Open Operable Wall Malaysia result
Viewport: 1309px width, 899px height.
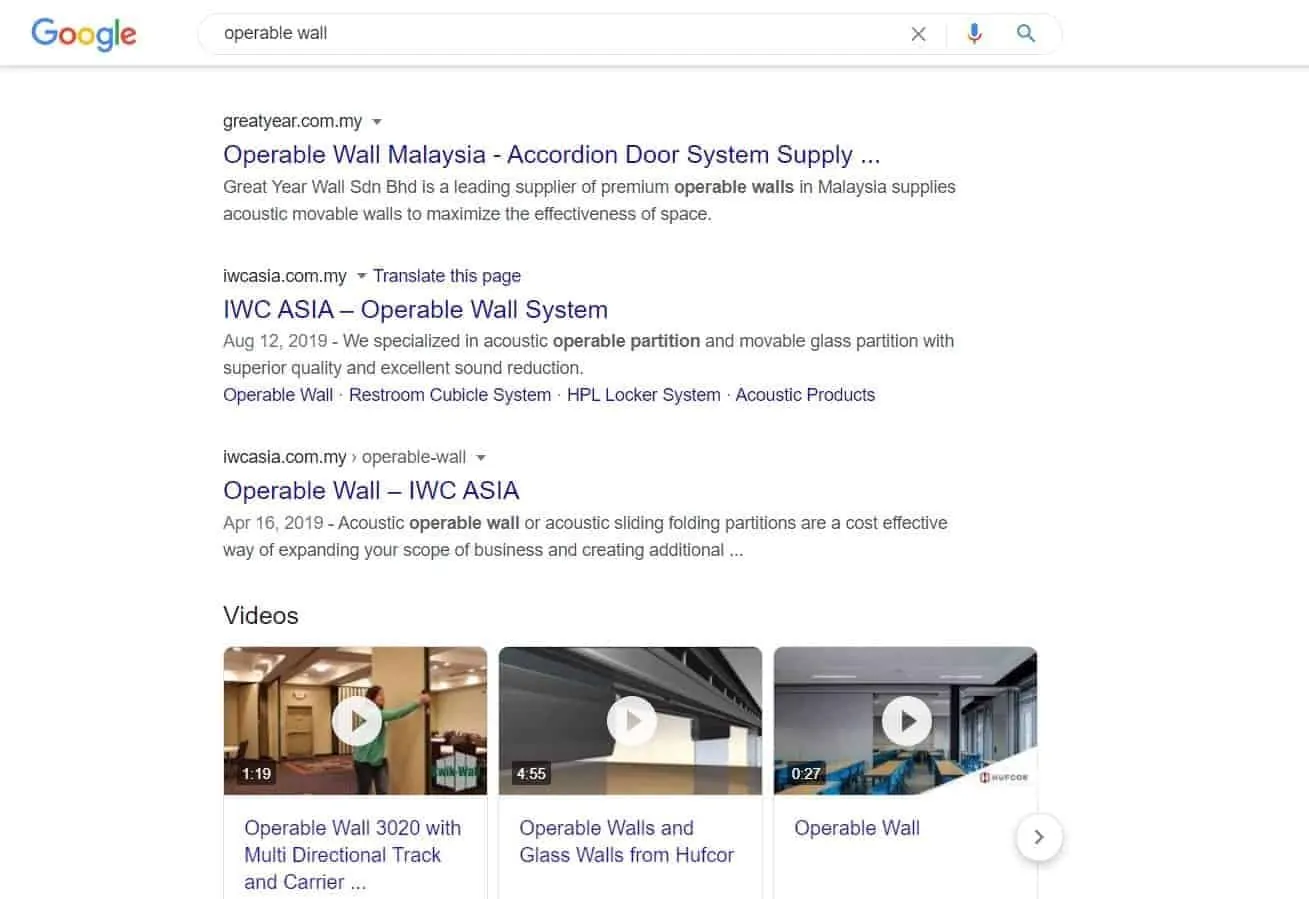point(552,155)
